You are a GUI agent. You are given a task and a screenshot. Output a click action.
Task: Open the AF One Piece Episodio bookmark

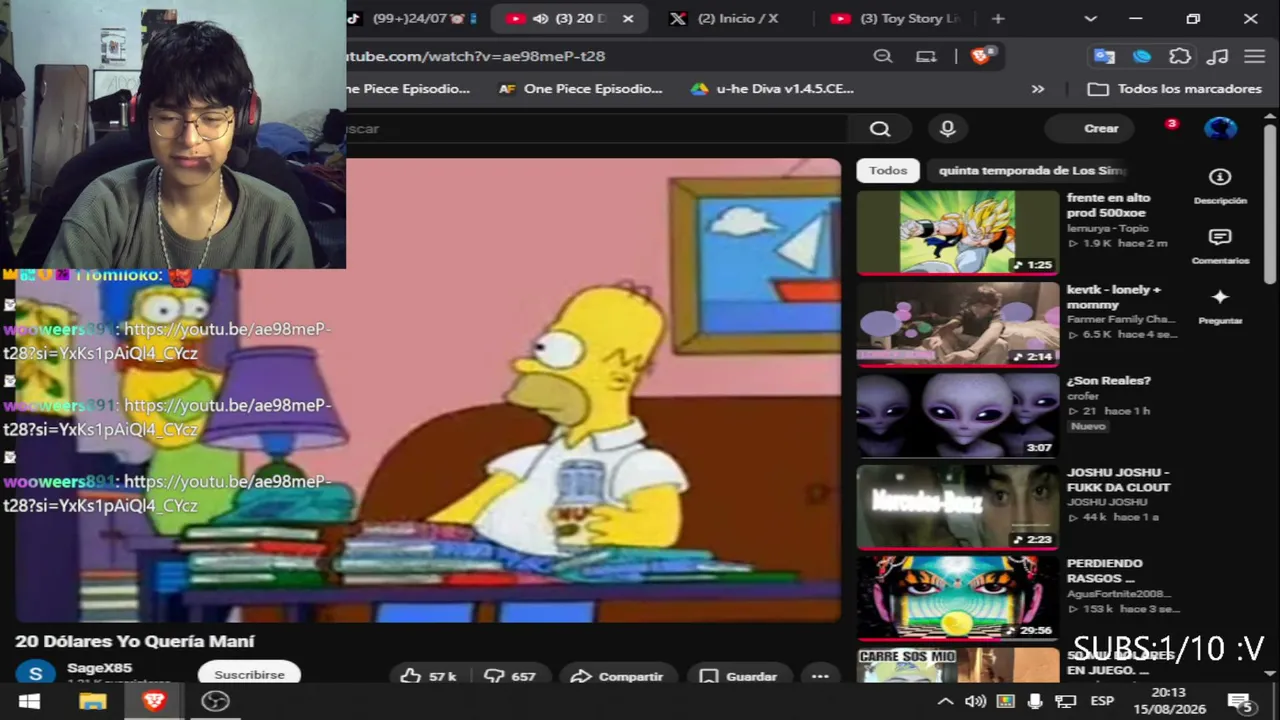[581, 89]
